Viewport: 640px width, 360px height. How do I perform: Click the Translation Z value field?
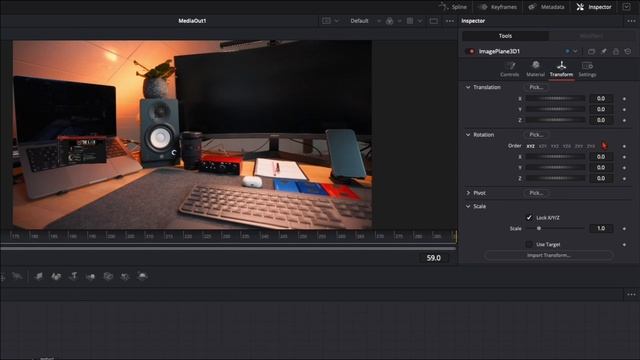[x=601, y=120]
